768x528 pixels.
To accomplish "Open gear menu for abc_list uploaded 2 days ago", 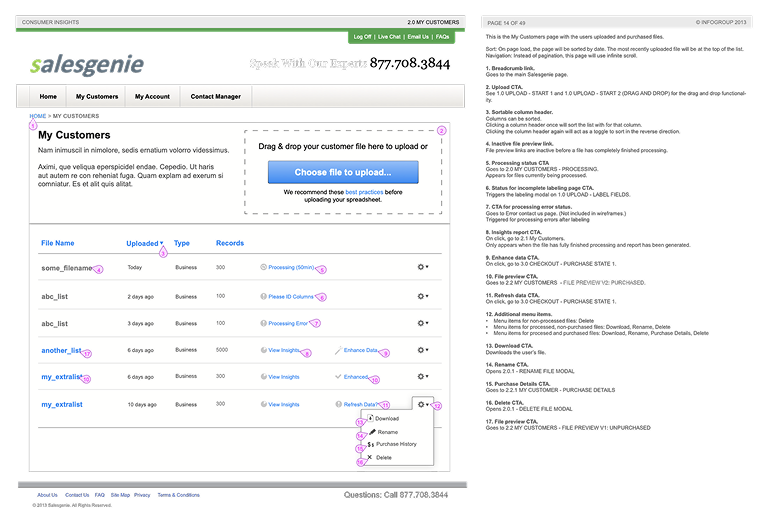I will click(x=423, y=296).
